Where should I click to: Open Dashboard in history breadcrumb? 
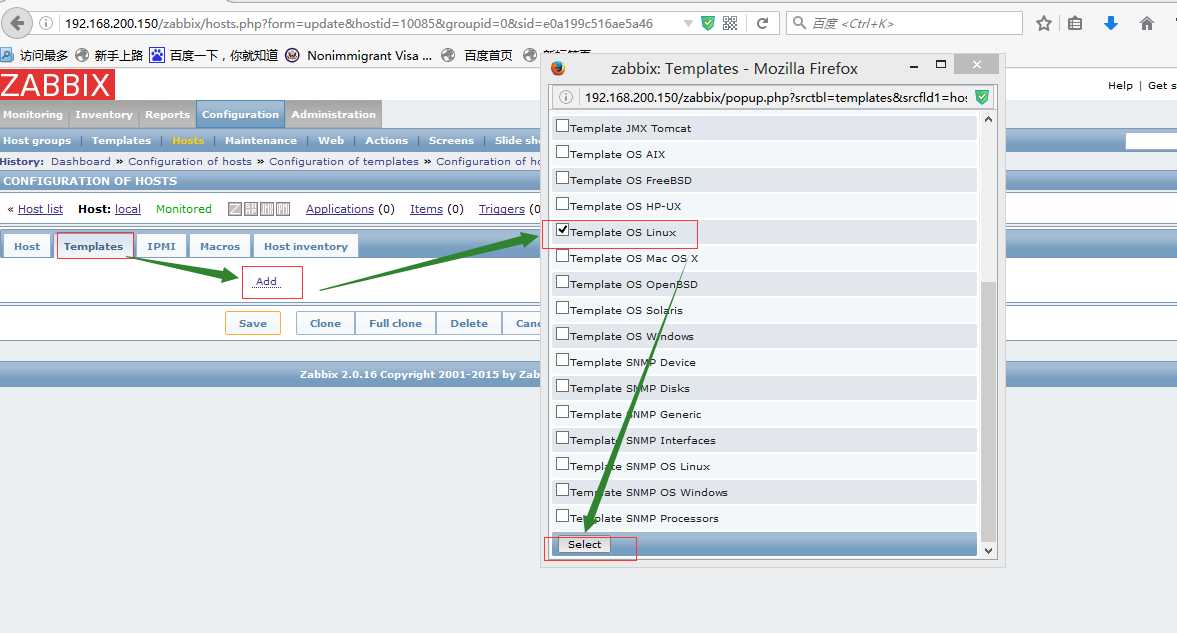pos(80,161)
